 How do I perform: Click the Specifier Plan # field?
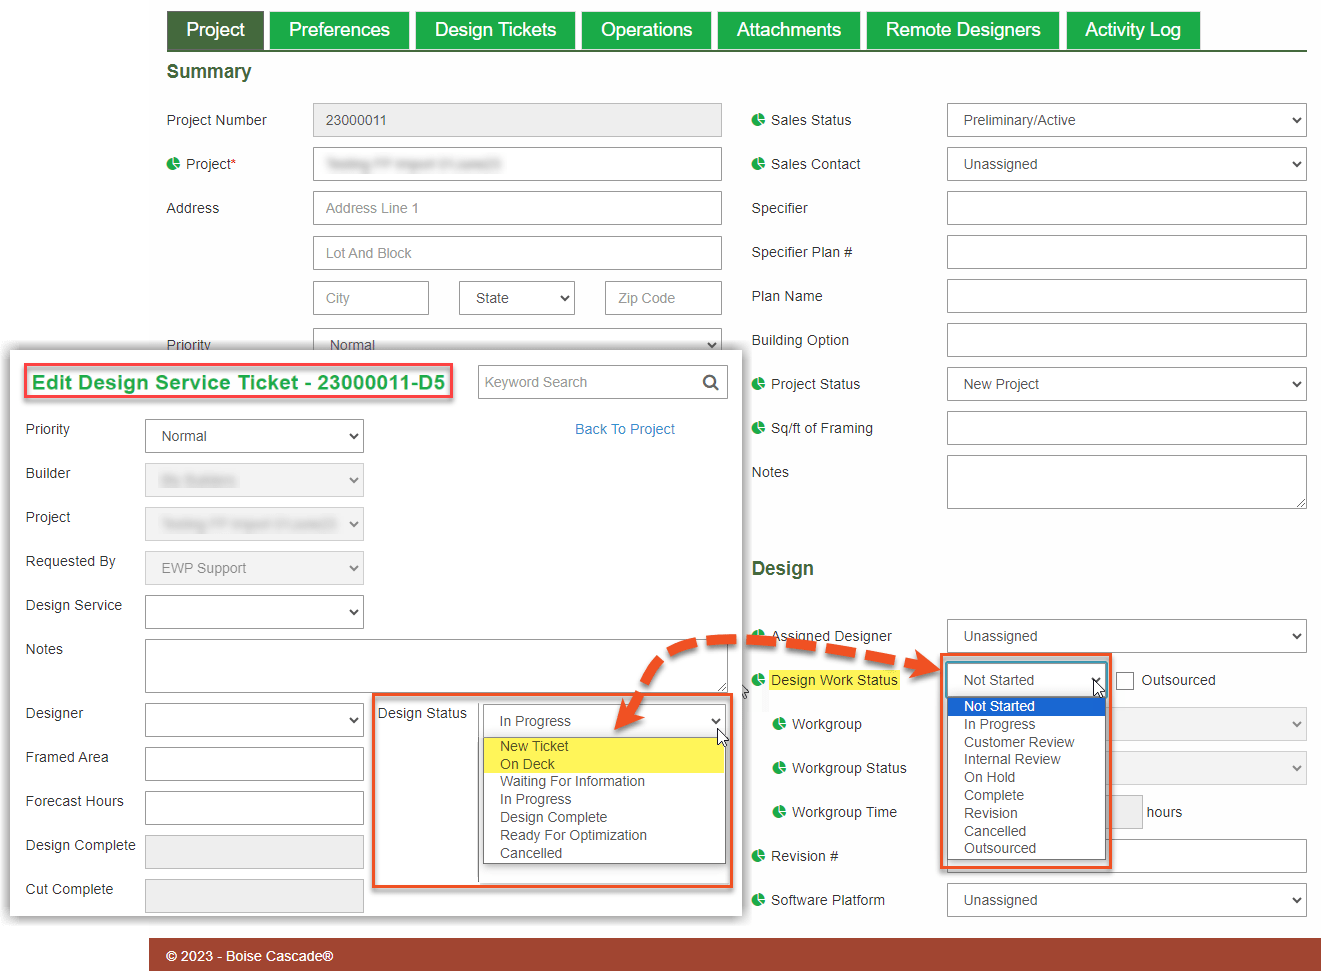coord(1126,252)
